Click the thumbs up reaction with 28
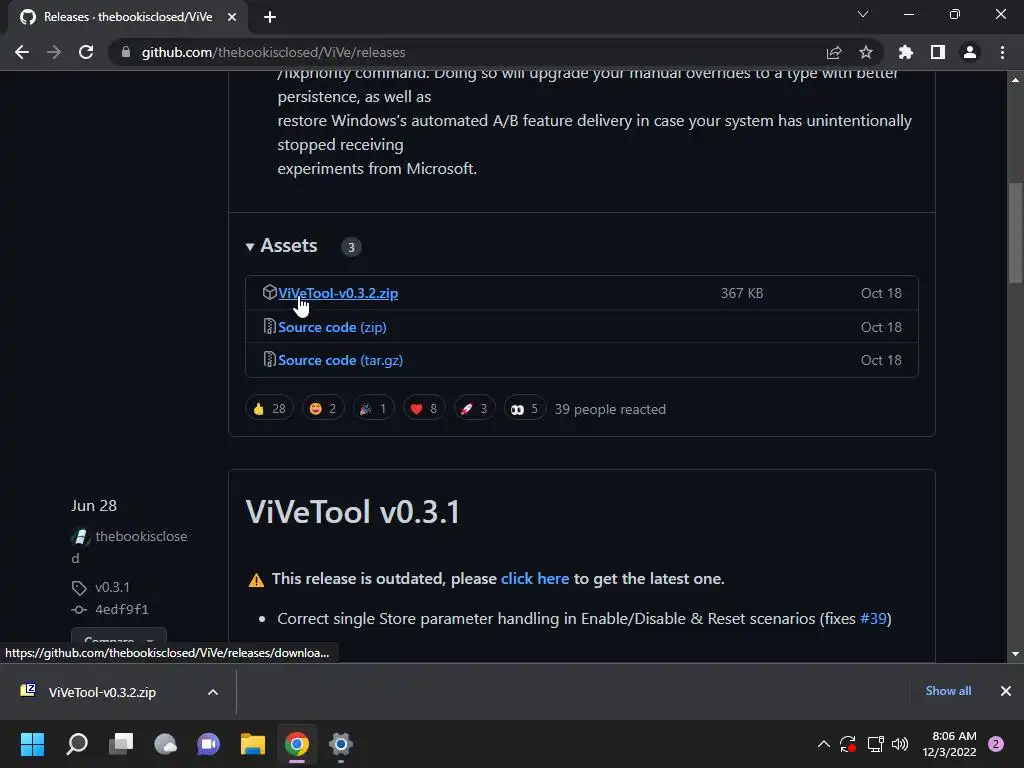This screenshot has width=1024, height=768. pos(269,409)
